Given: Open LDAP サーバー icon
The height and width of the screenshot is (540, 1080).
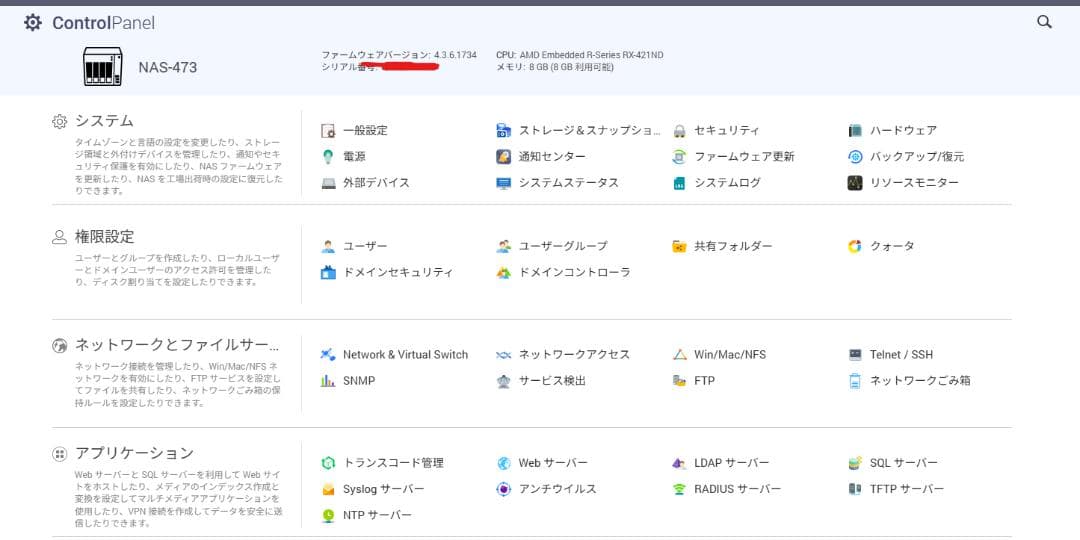Looking at the screenshot, I should tap(679, 464).
